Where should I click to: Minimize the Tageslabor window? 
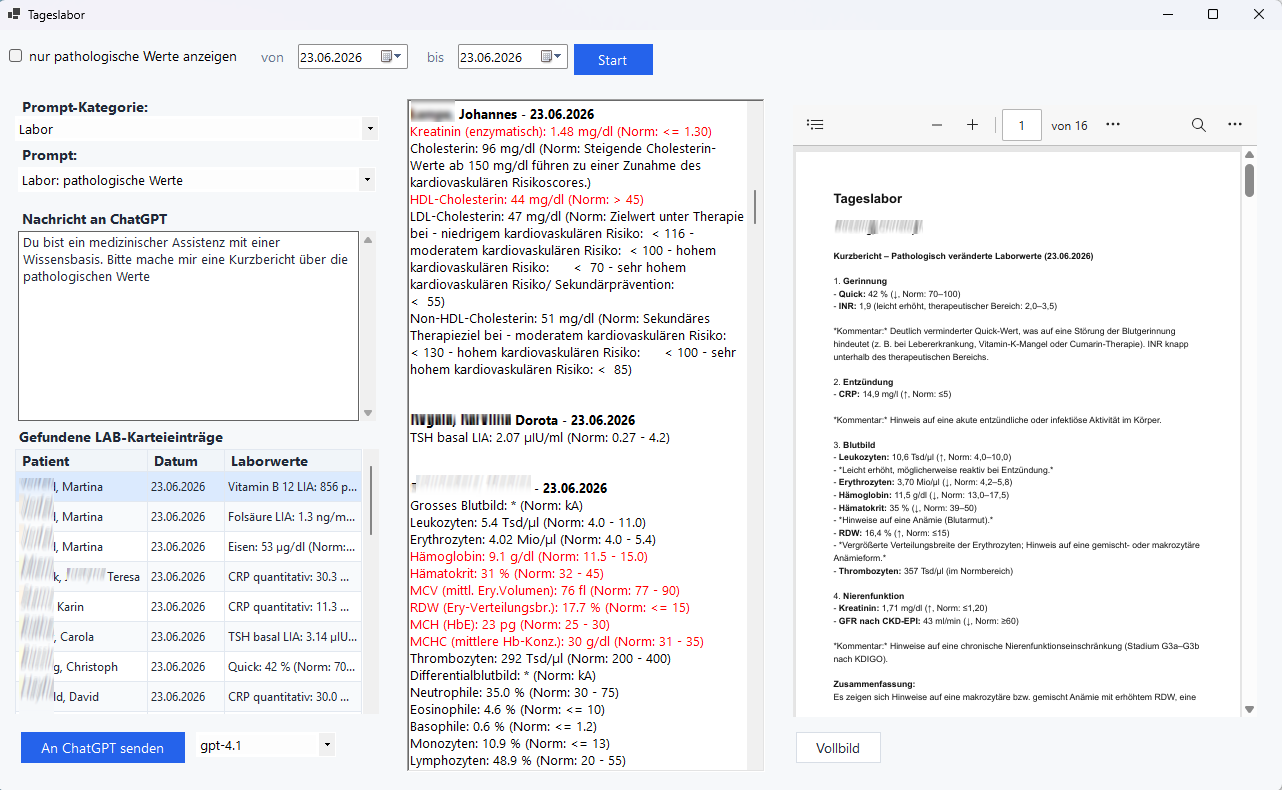[x=1167, y=14]
